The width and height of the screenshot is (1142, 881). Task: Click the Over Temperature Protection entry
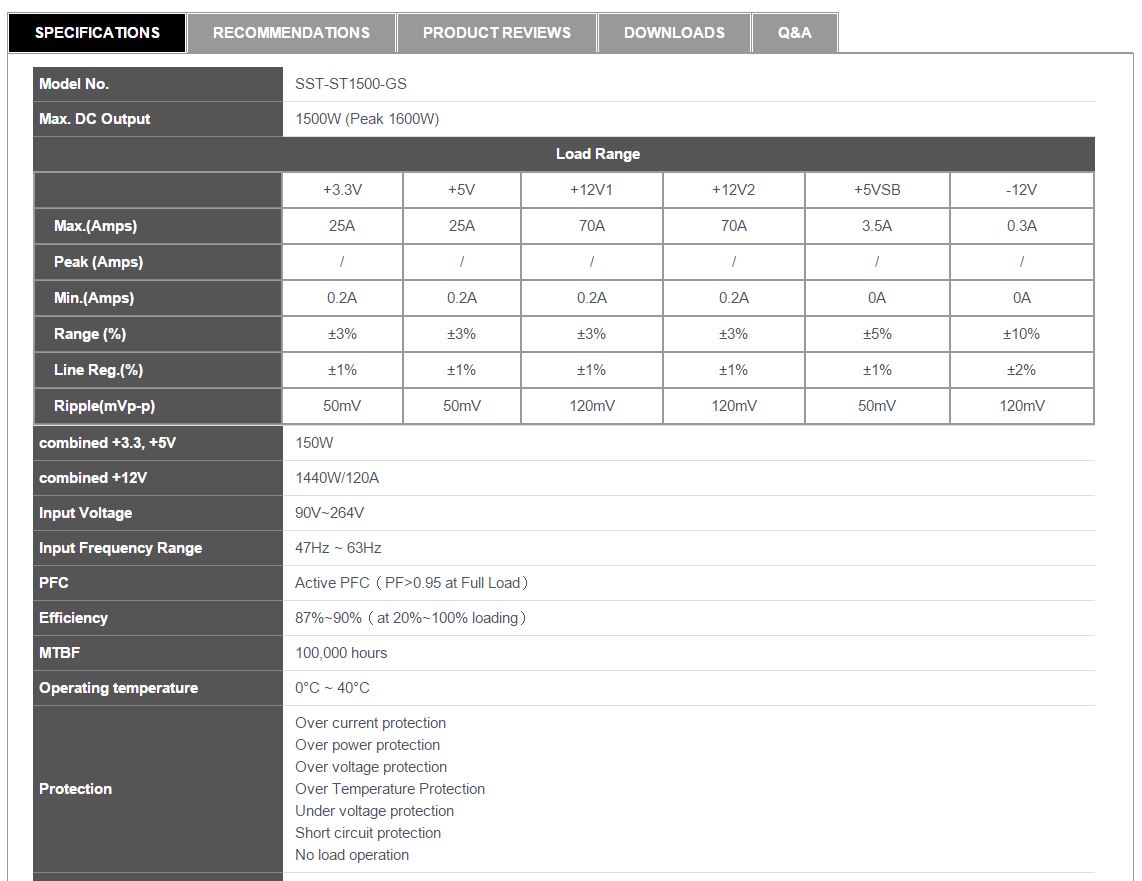[390, 789]
